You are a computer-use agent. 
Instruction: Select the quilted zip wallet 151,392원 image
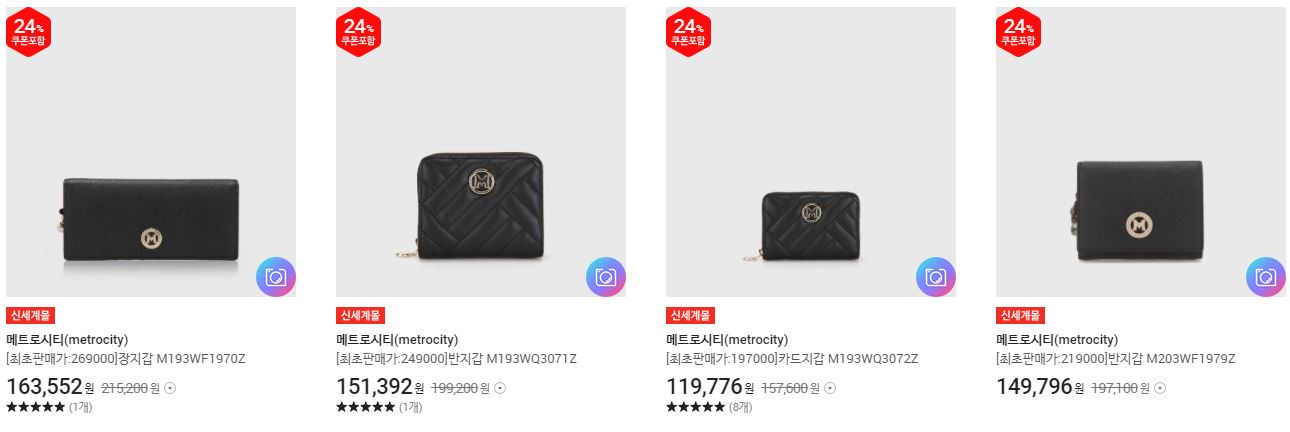tap(481, 152)
